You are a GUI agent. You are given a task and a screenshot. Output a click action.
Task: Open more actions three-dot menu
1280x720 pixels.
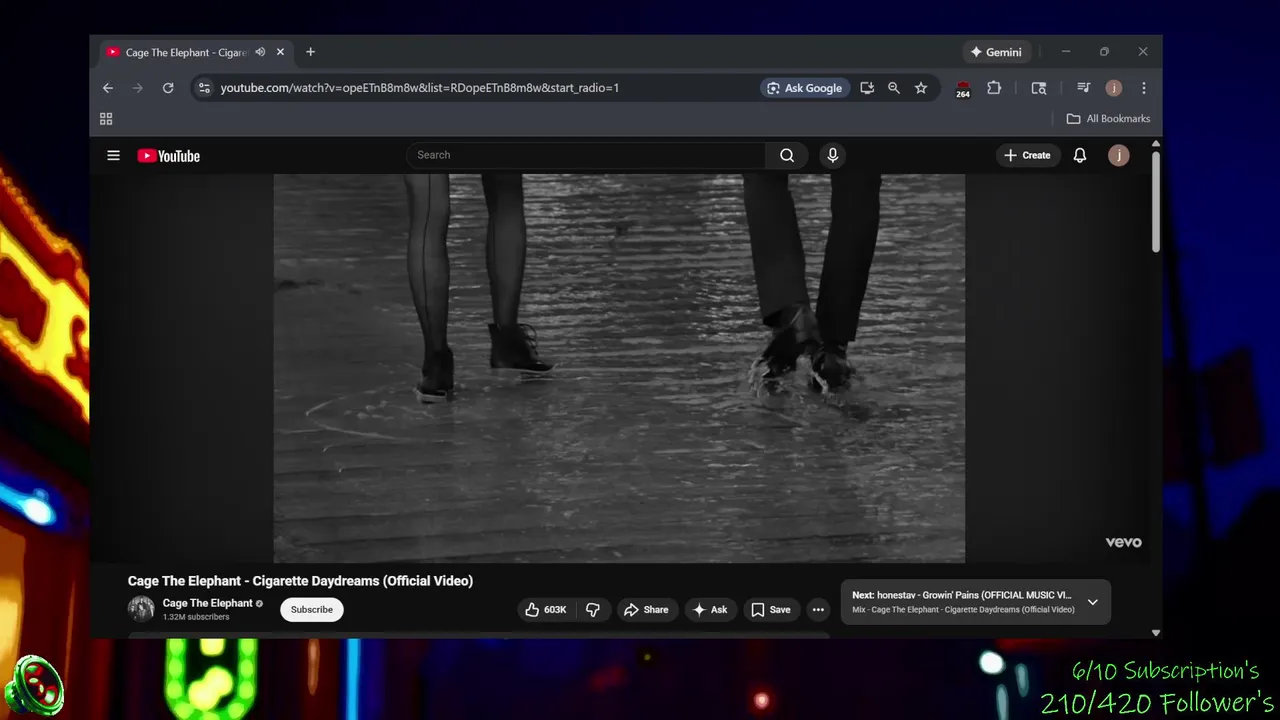pos(818,610)
